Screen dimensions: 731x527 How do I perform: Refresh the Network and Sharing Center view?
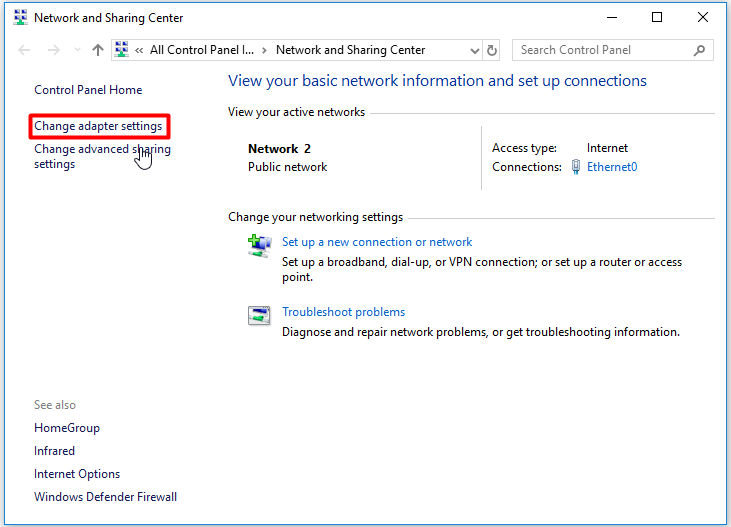point(492,50)
